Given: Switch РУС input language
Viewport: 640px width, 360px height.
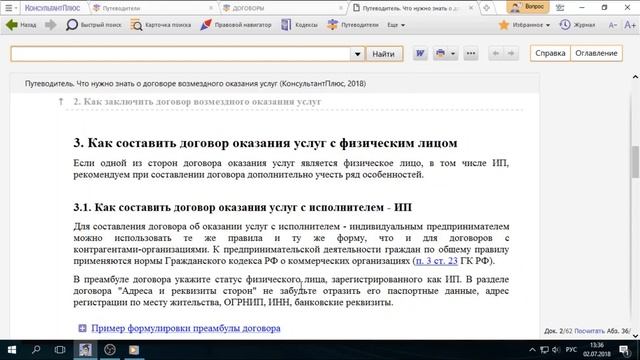Looking at the screenshot, I should coord(571,350).
